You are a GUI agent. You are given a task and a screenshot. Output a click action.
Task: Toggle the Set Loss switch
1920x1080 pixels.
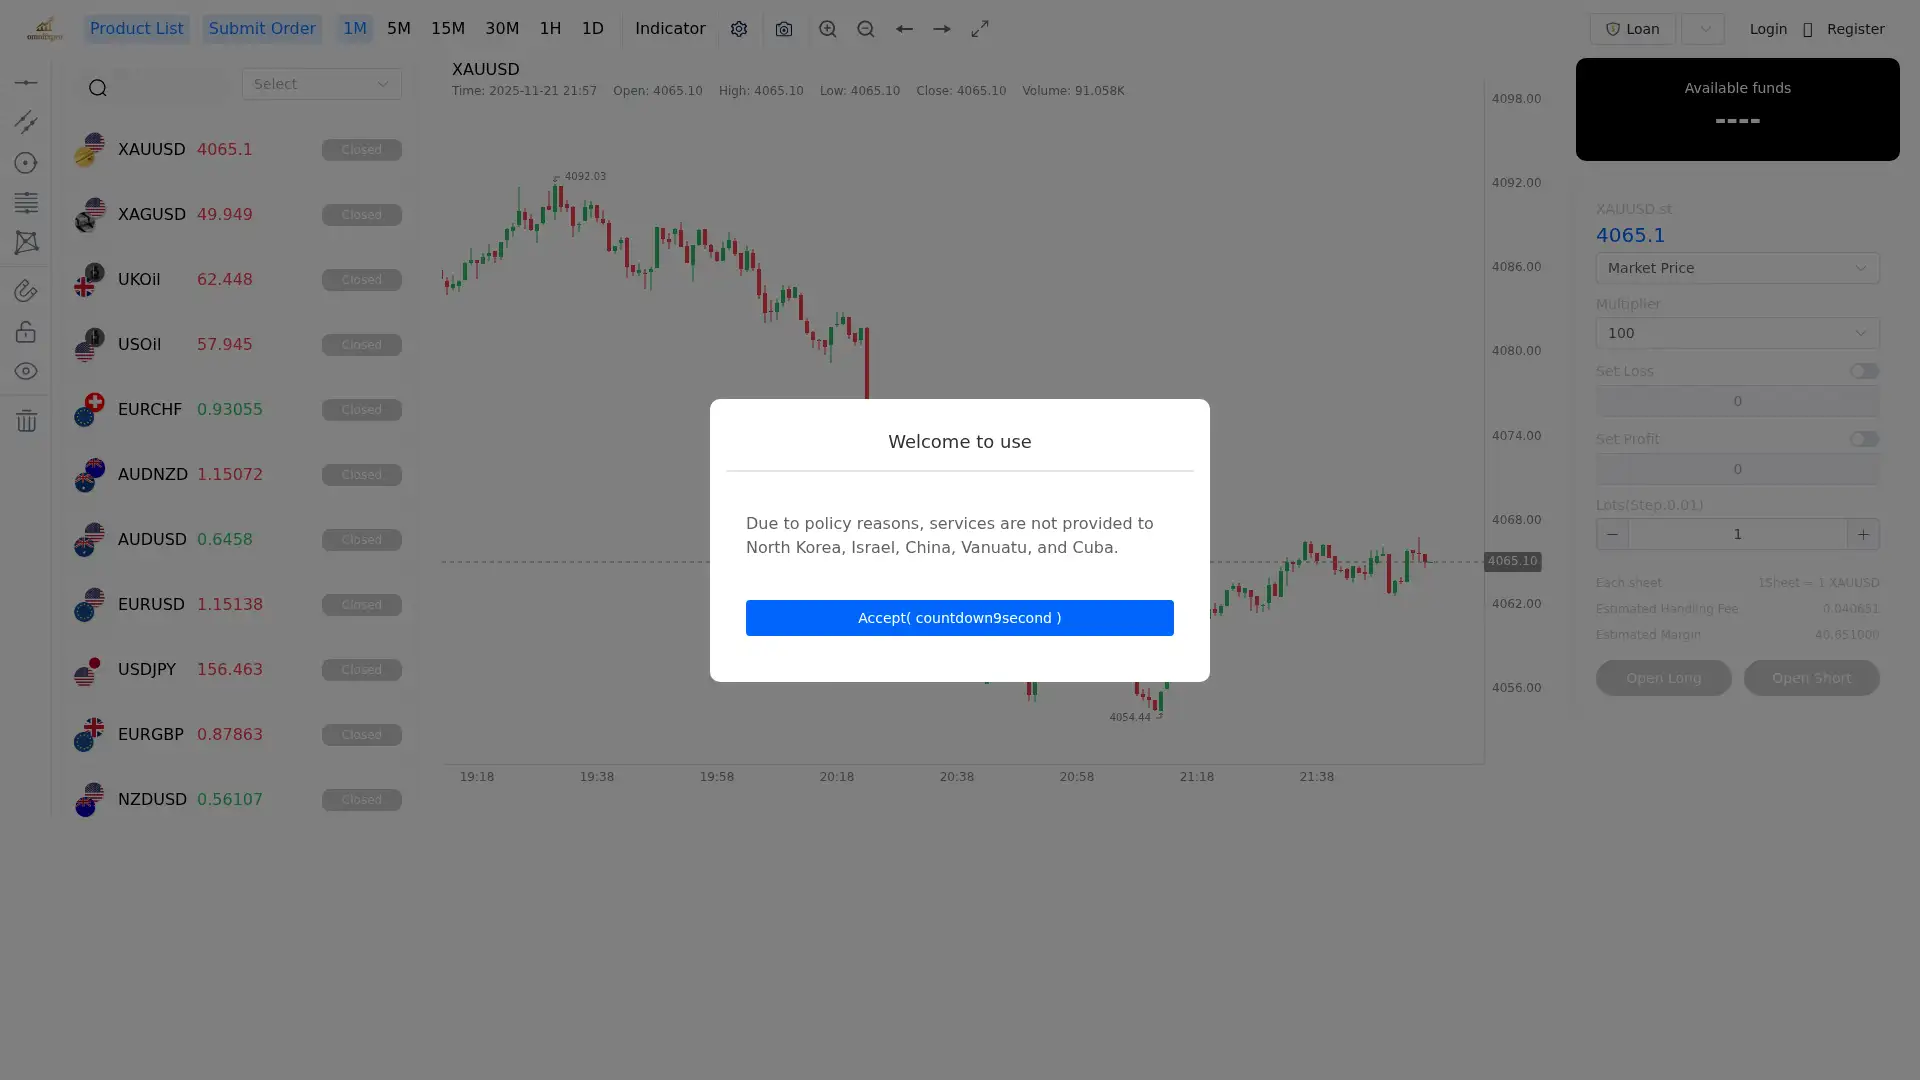pyautogui.click(x=1863, y=371)
